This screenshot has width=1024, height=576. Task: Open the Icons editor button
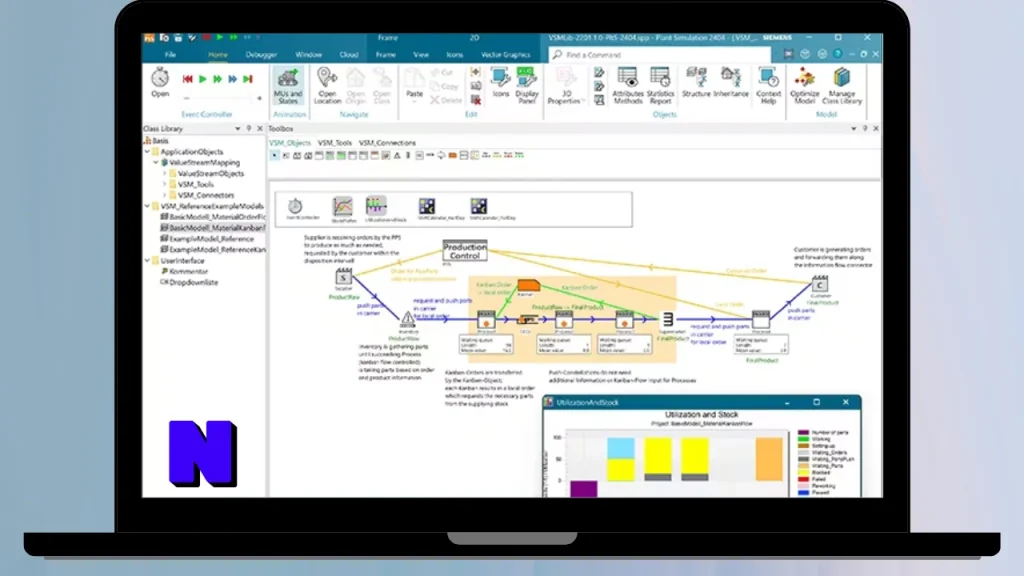[501, 83]
